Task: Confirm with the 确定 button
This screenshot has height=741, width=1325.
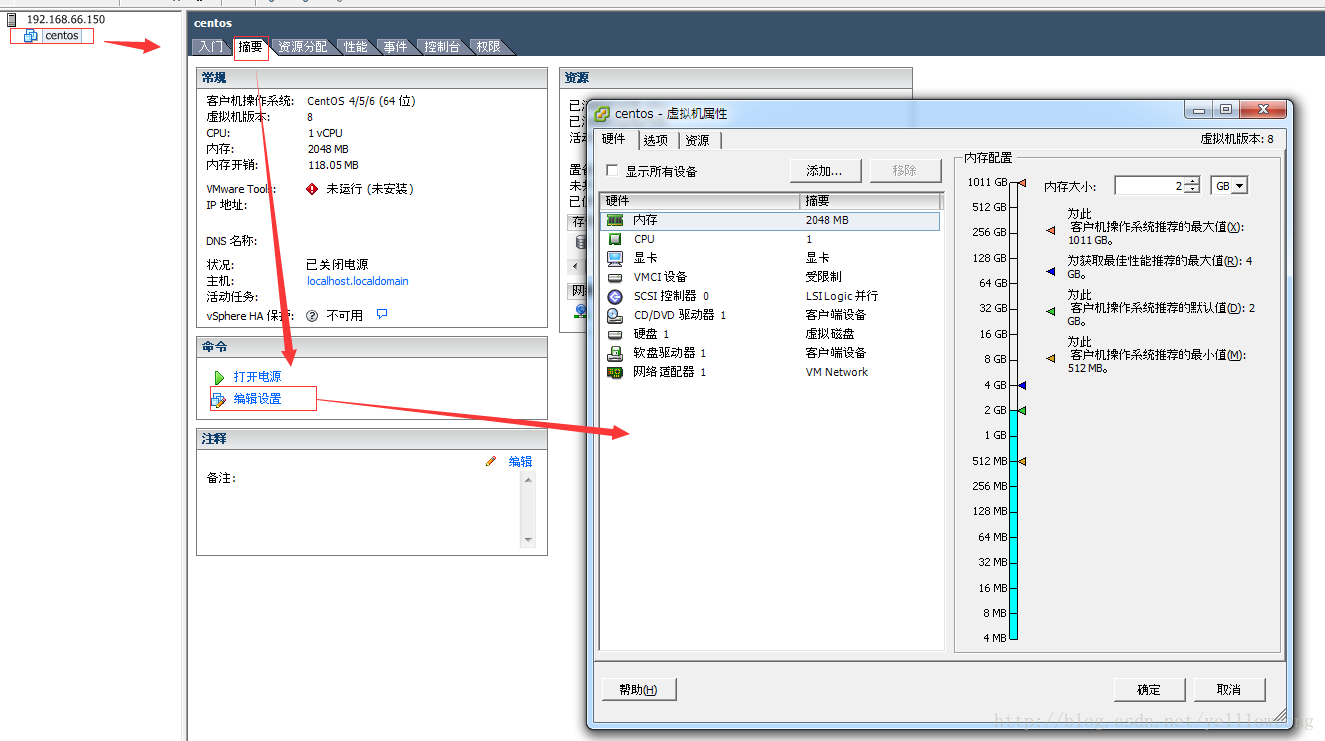Action: click(x=1150, y=689)
